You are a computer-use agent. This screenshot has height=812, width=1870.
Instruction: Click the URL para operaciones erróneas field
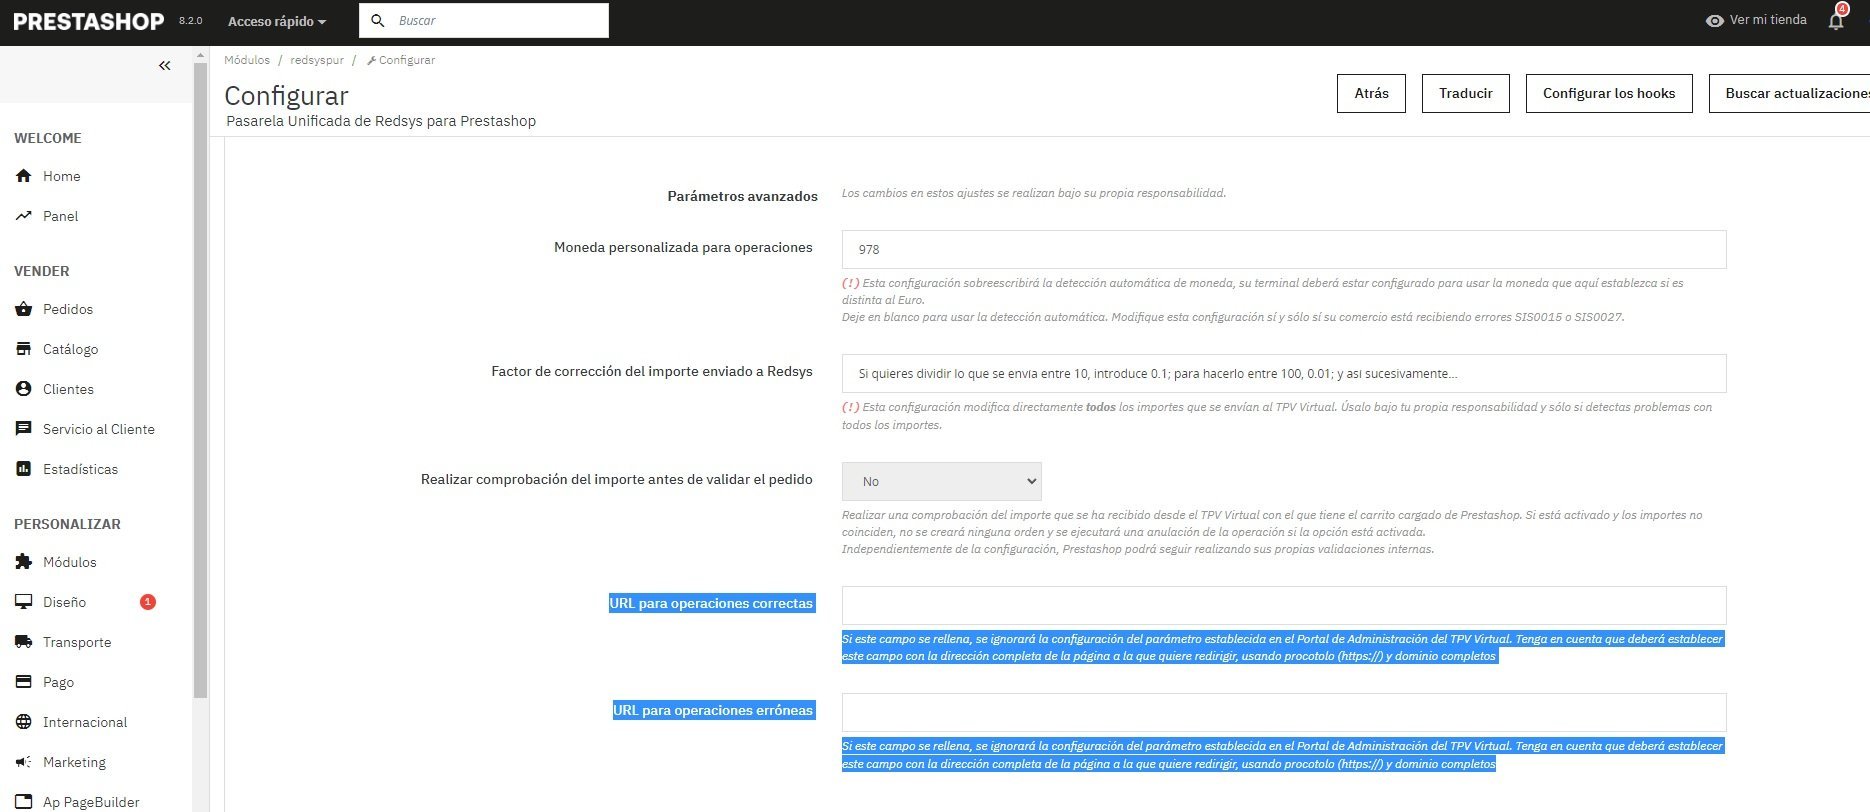tap(1284, 713)
